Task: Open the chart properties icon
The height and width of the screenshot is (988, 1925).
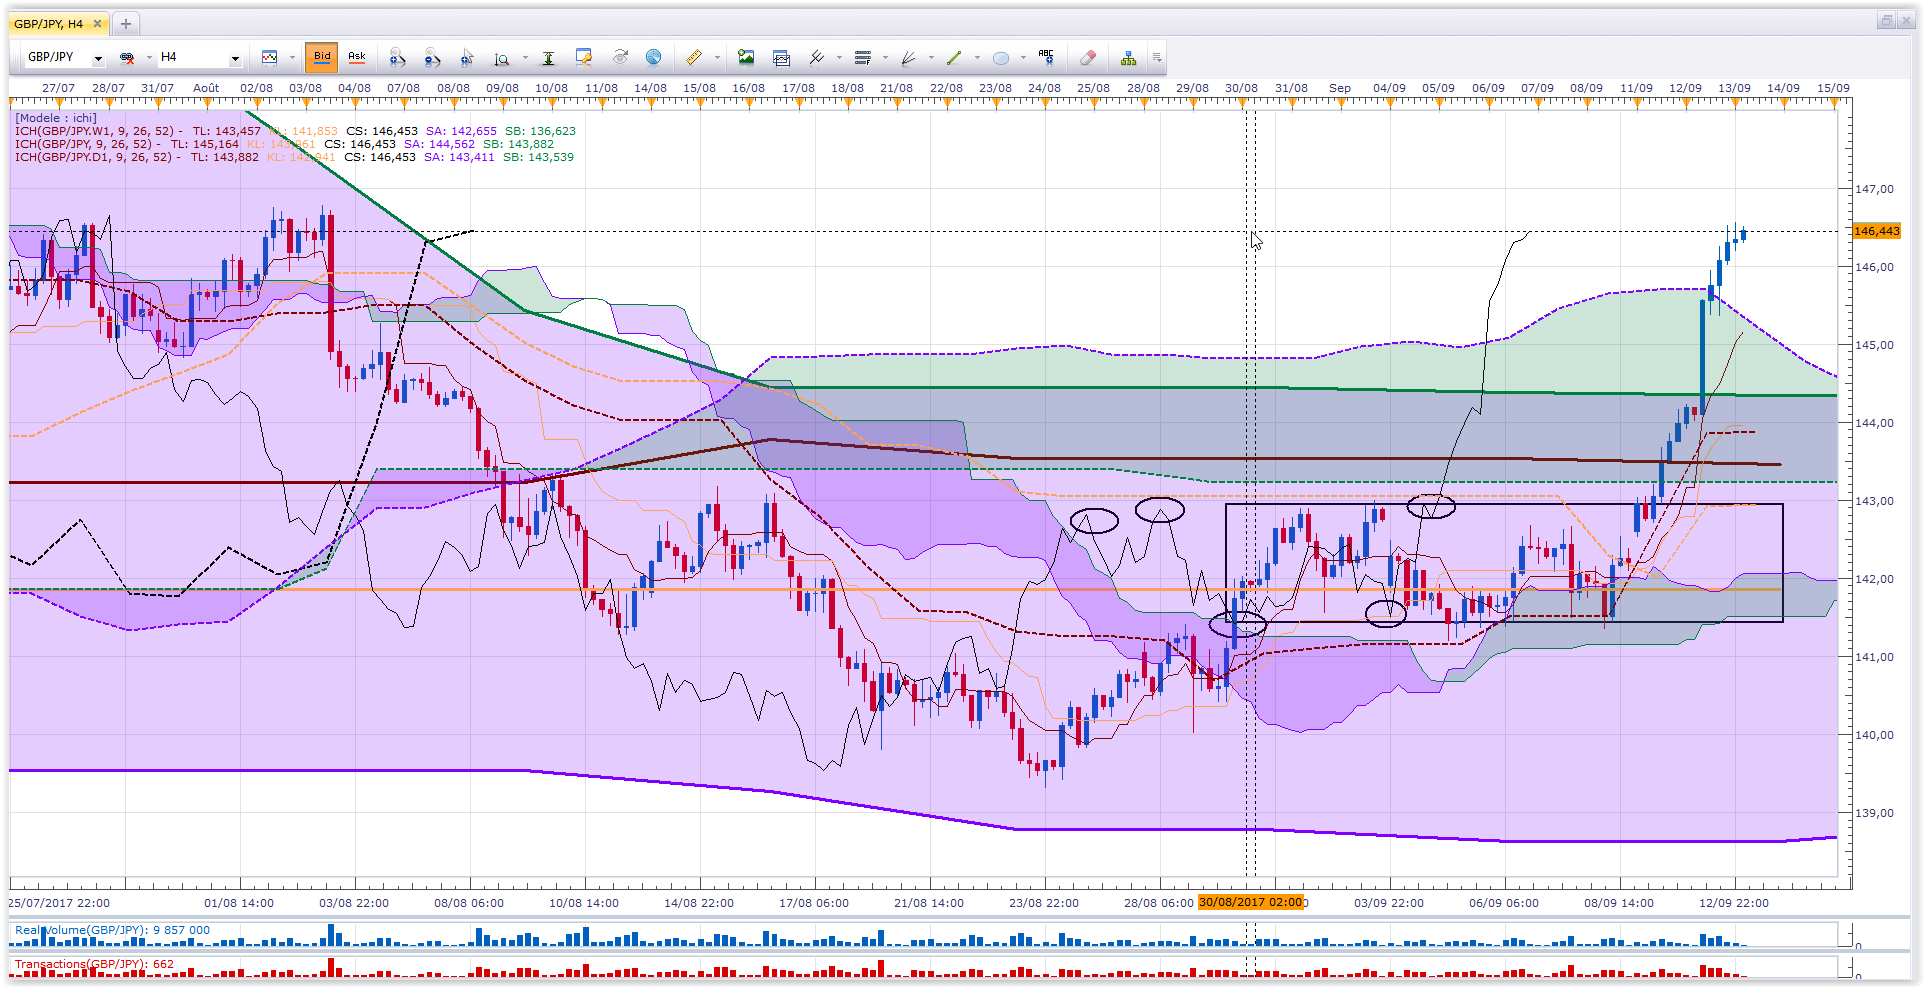Action: (x=584, y=58)
